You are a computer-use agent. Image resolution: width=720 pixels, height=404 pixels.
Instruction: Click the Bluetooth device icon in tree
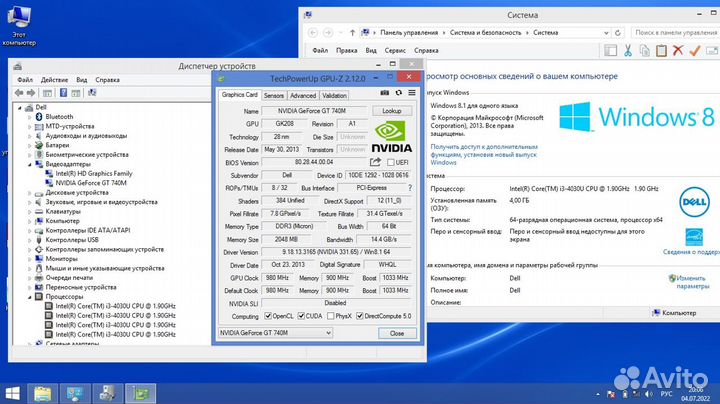coord(39,117)
